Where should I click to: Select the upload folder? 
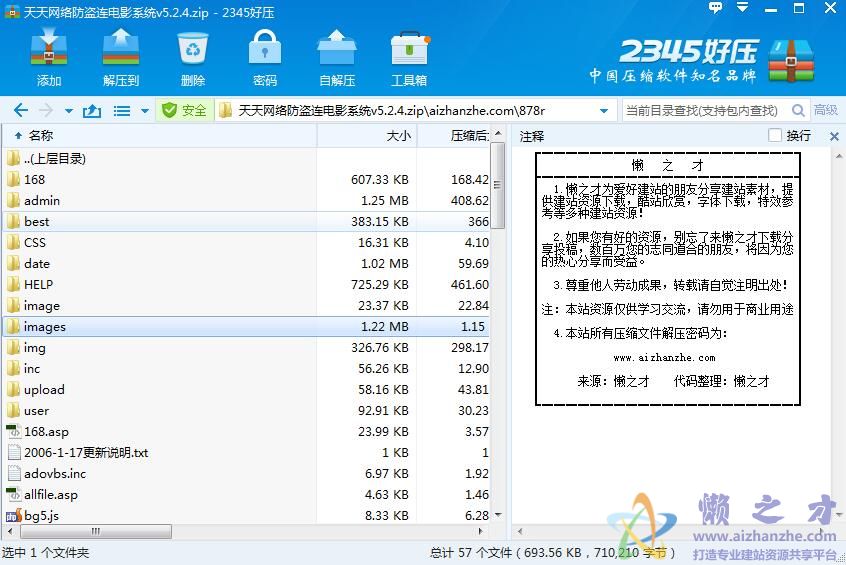[246, 390]
